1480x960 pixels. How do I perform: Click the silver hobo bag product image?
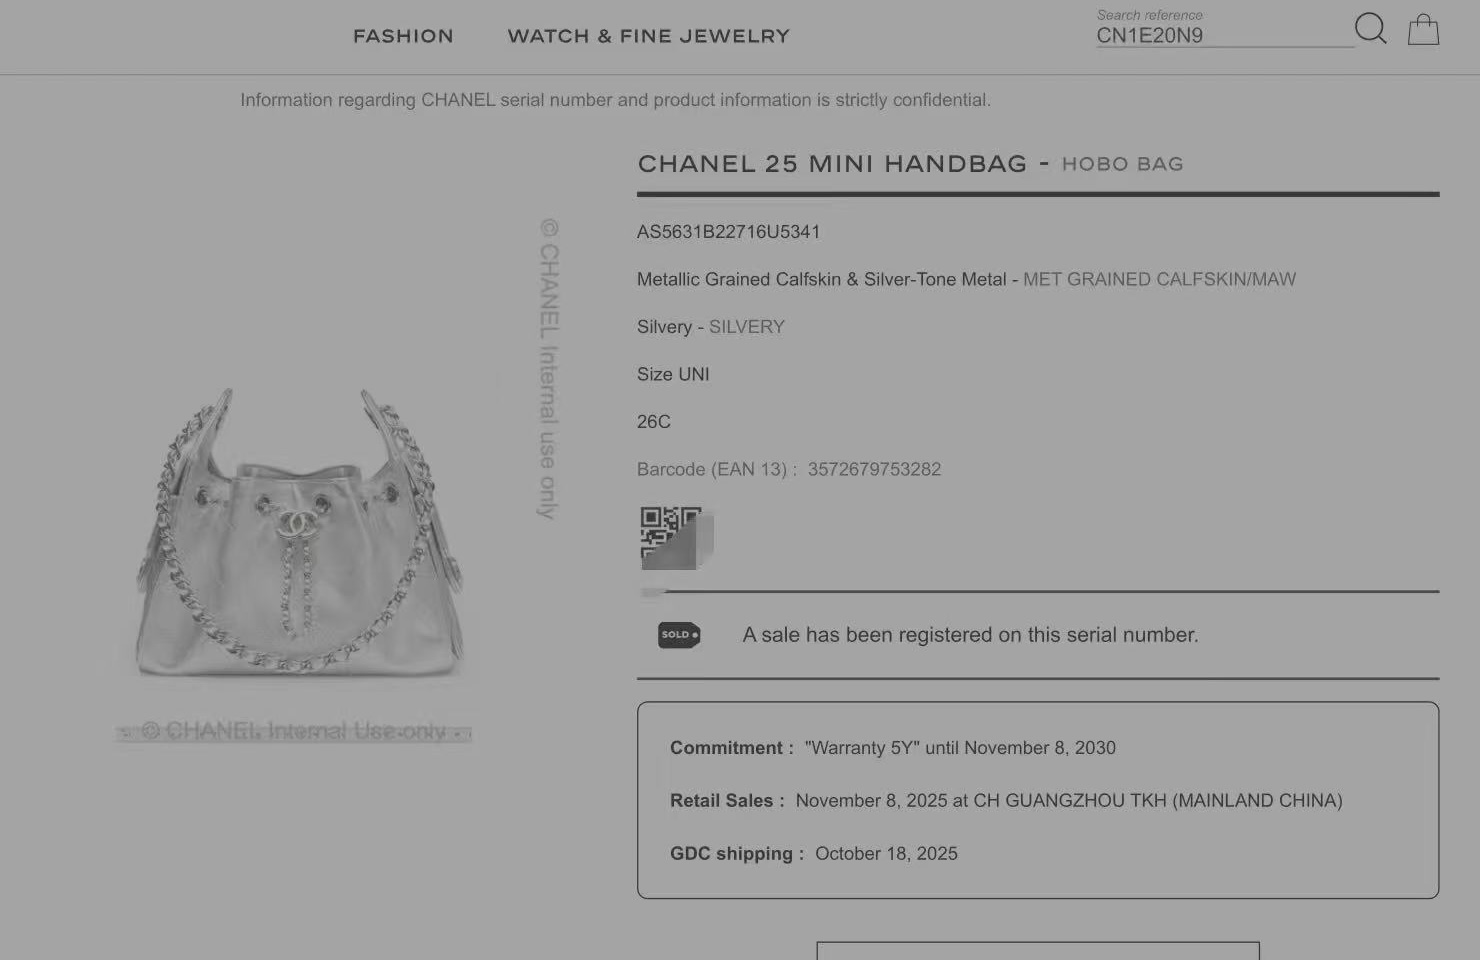click(x=299, y=532)
